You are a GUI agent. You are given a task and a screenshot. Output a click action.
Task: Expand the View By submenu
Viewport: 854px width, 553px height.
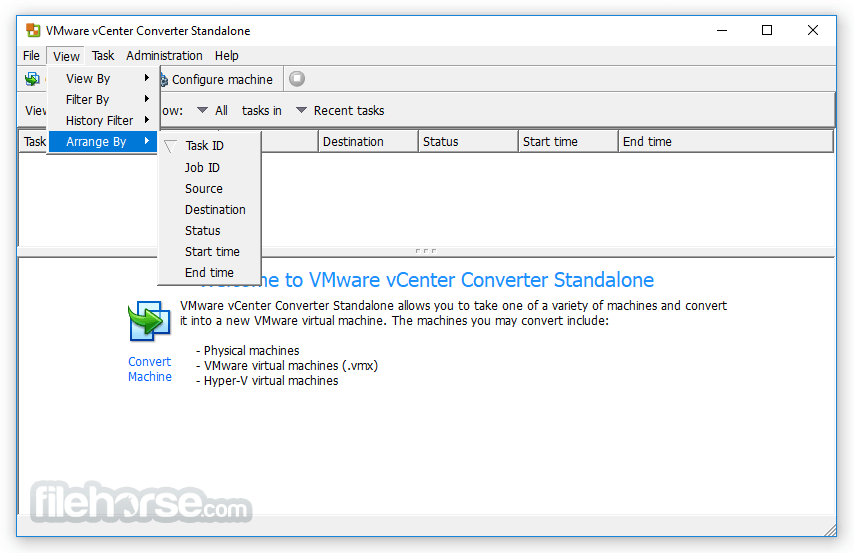click(103, 78)
